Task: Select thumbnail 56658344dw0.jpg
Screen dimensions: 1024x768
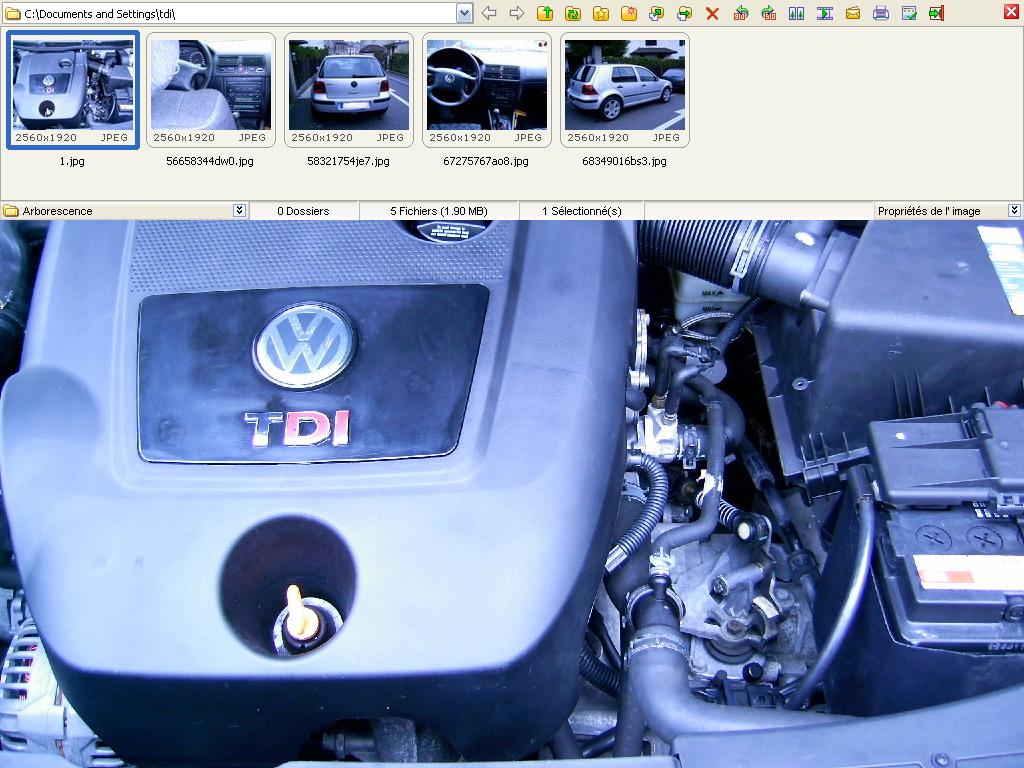Action: tap(211, 90)
